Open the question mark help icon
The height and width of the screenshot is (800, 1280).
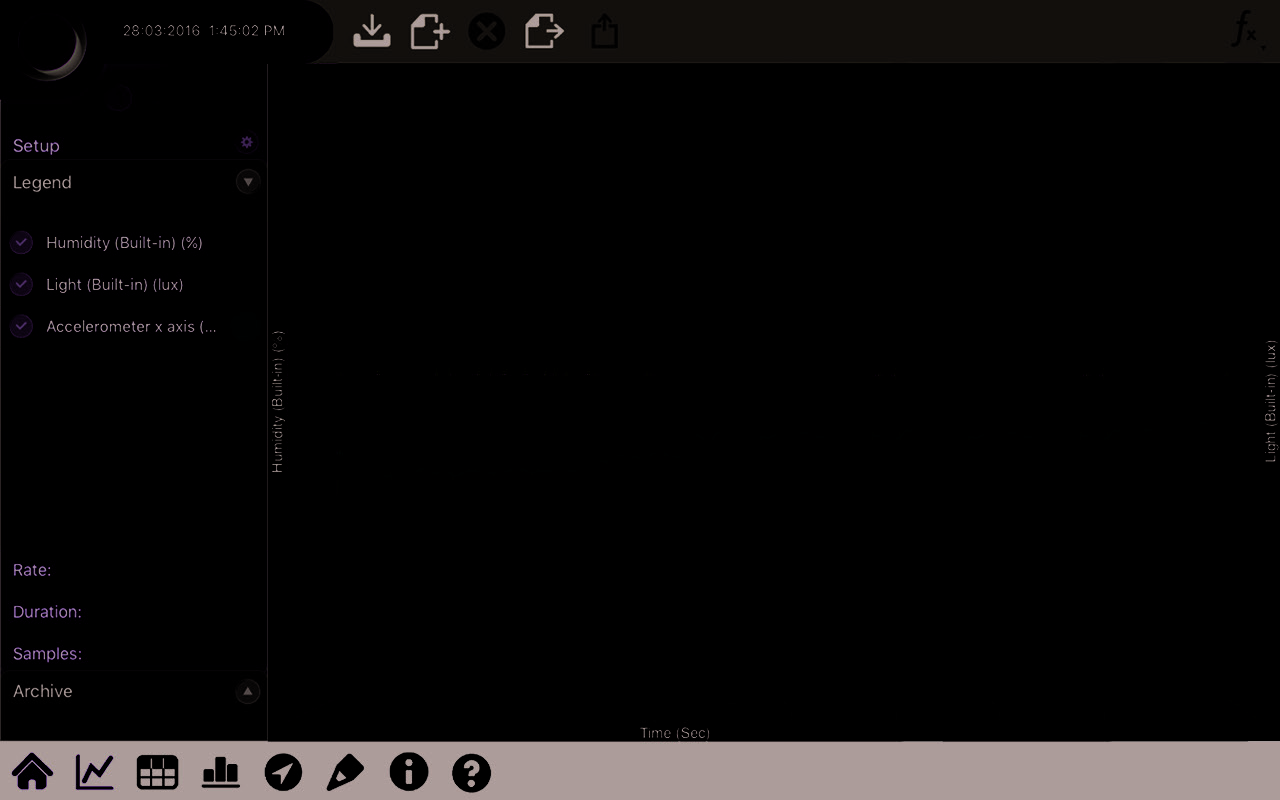pyautogui.click(x=471, y=772)
